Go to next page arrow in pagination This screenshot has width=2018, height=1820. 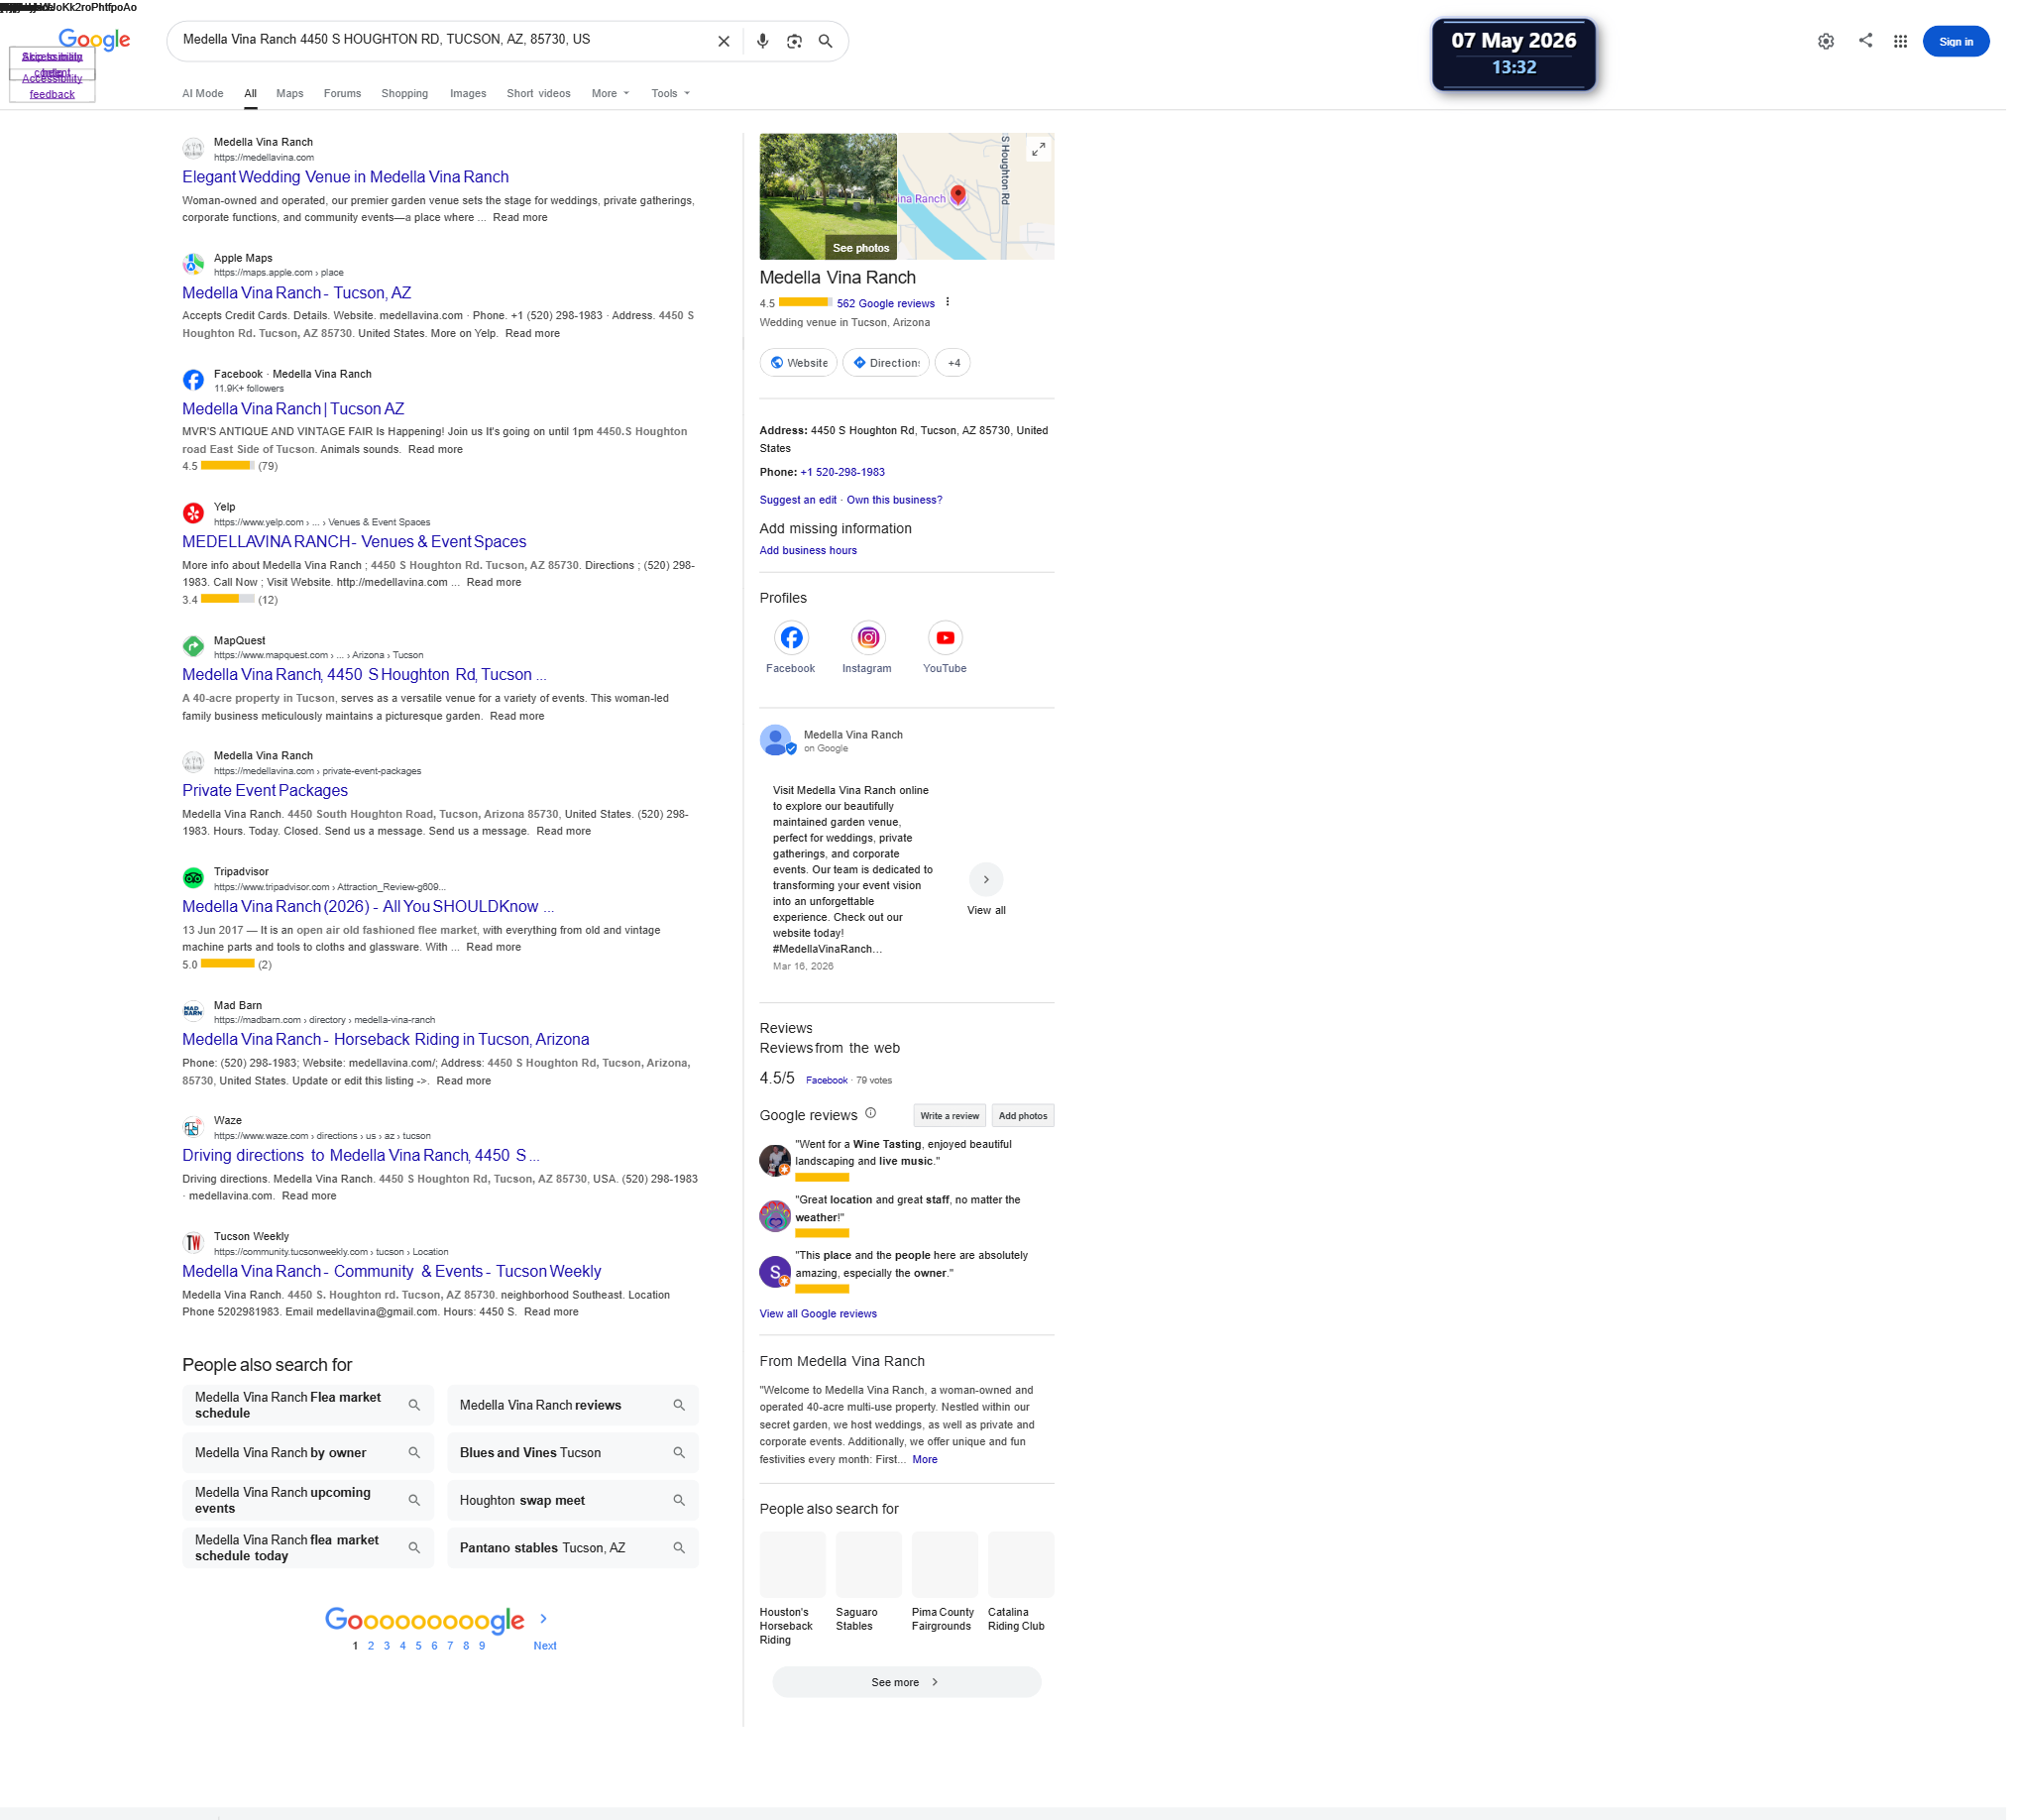(x=543, y=1618)
